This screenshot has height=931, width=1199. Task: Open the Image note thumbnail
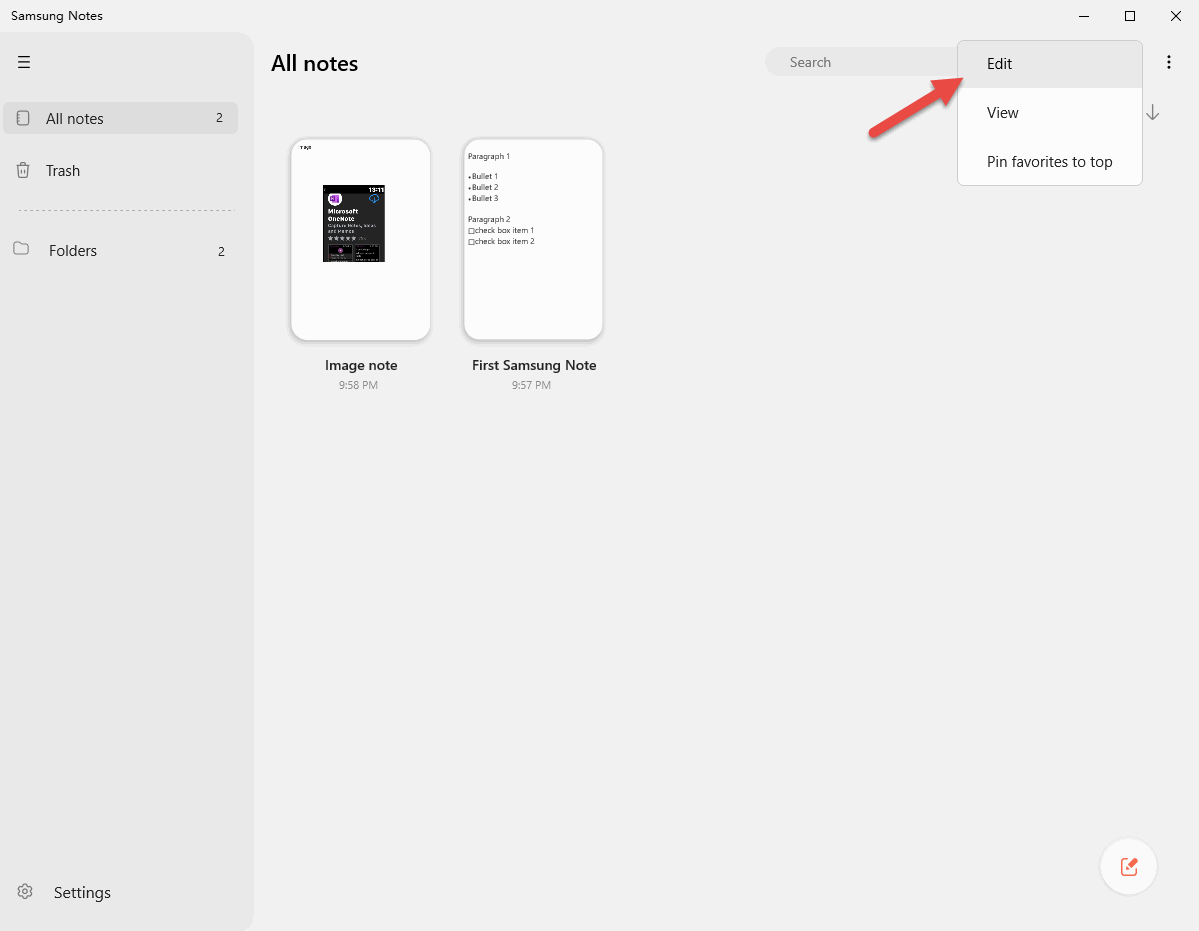(360, 239)
